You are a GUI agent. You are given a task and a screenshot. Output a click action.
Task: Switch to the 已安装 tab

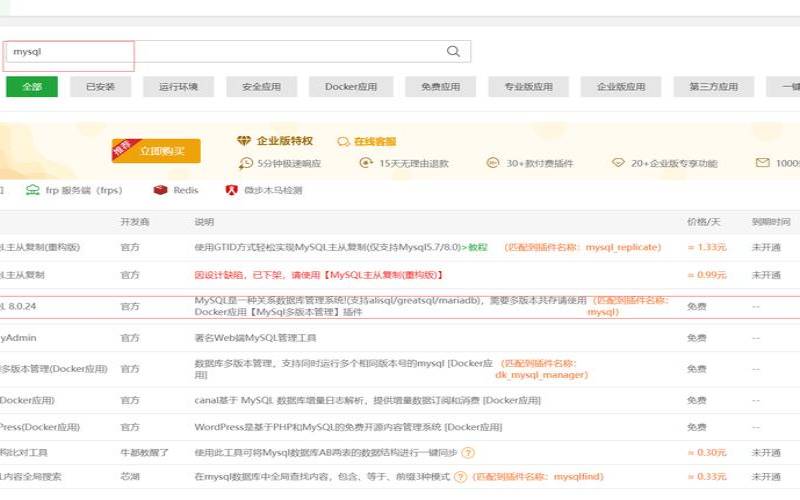pyautogui.click(x=101, y=87)
